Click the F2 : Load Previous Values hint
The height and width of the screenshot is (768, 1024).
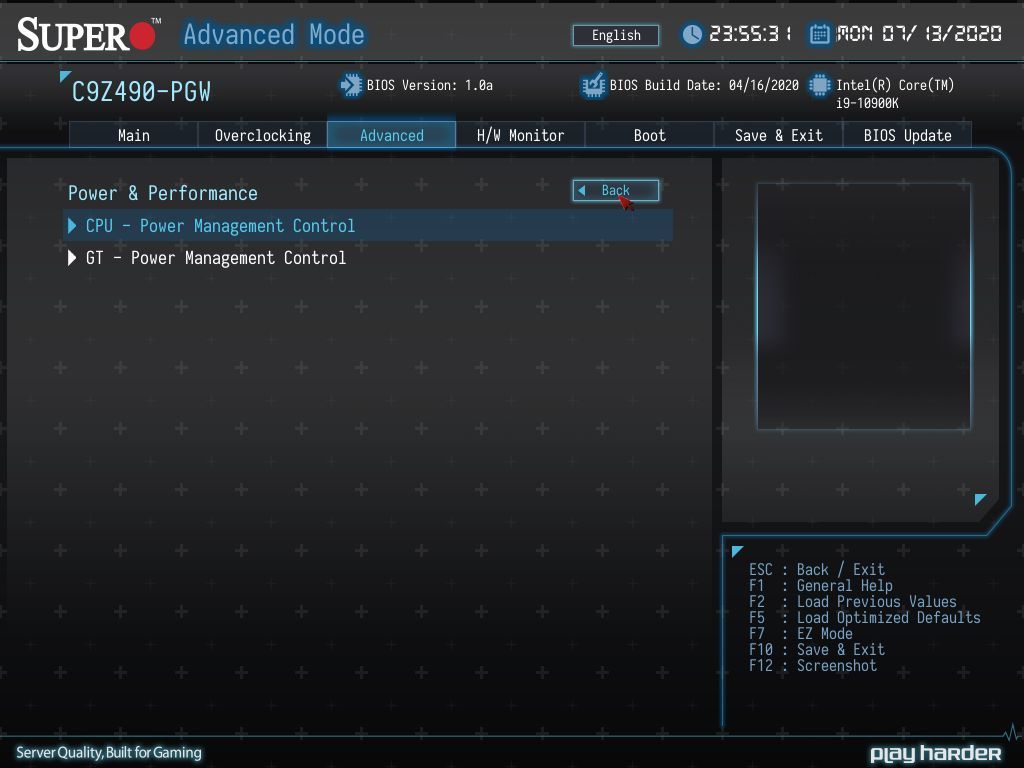852,601
